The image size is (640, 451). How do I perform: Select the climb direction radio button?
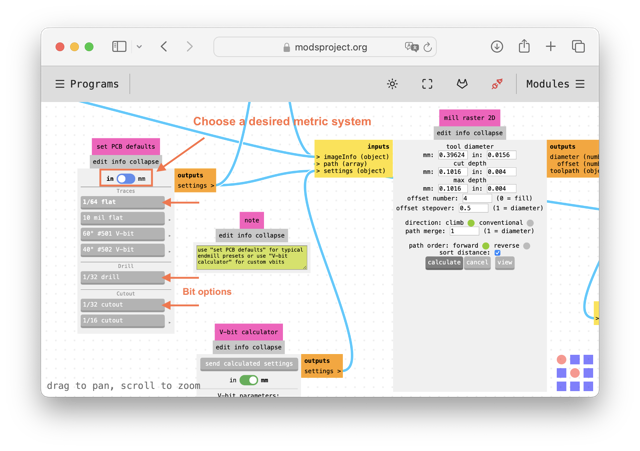tap(471, 223)
